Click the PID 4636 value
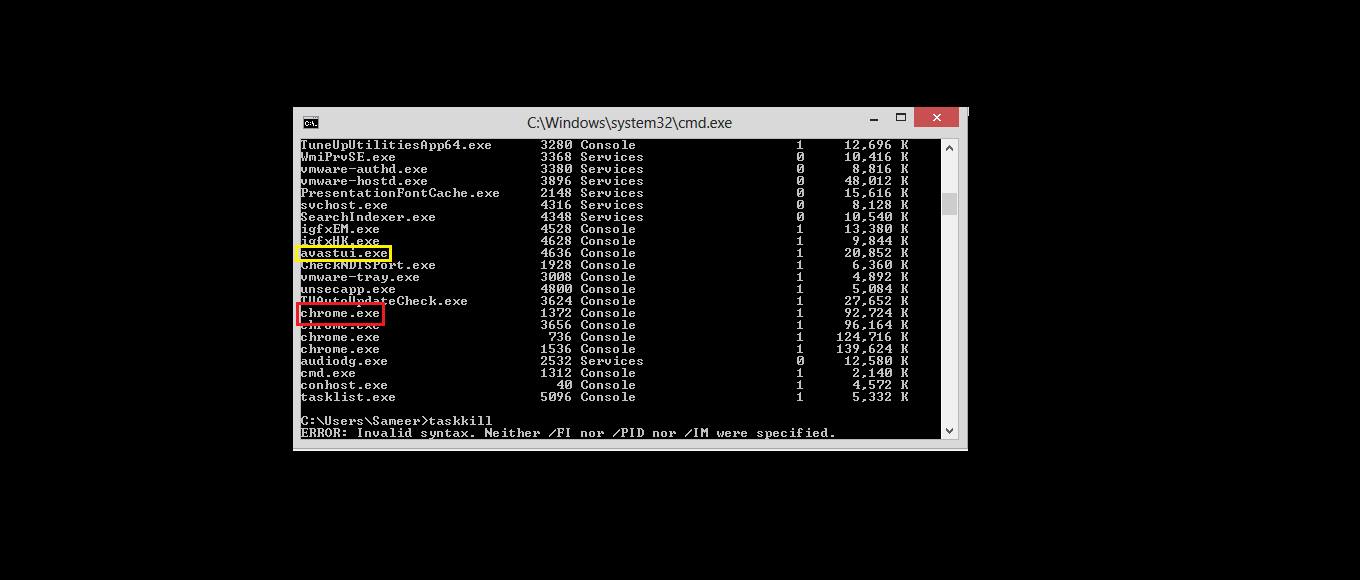The height and width of the screenshot is (580, 1360). pyautogui.click(x=556, y=253)
